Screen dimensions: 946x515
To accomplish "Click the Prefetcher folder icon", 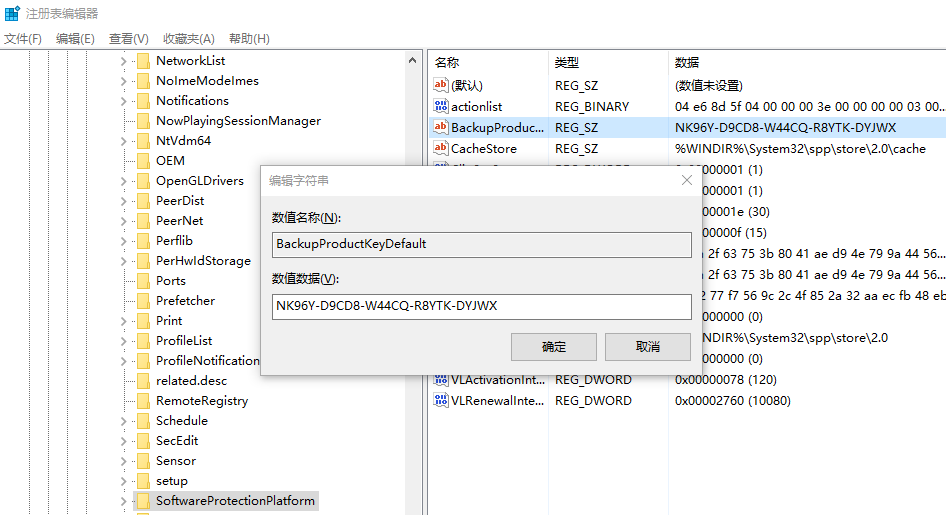I will [143, 301].
